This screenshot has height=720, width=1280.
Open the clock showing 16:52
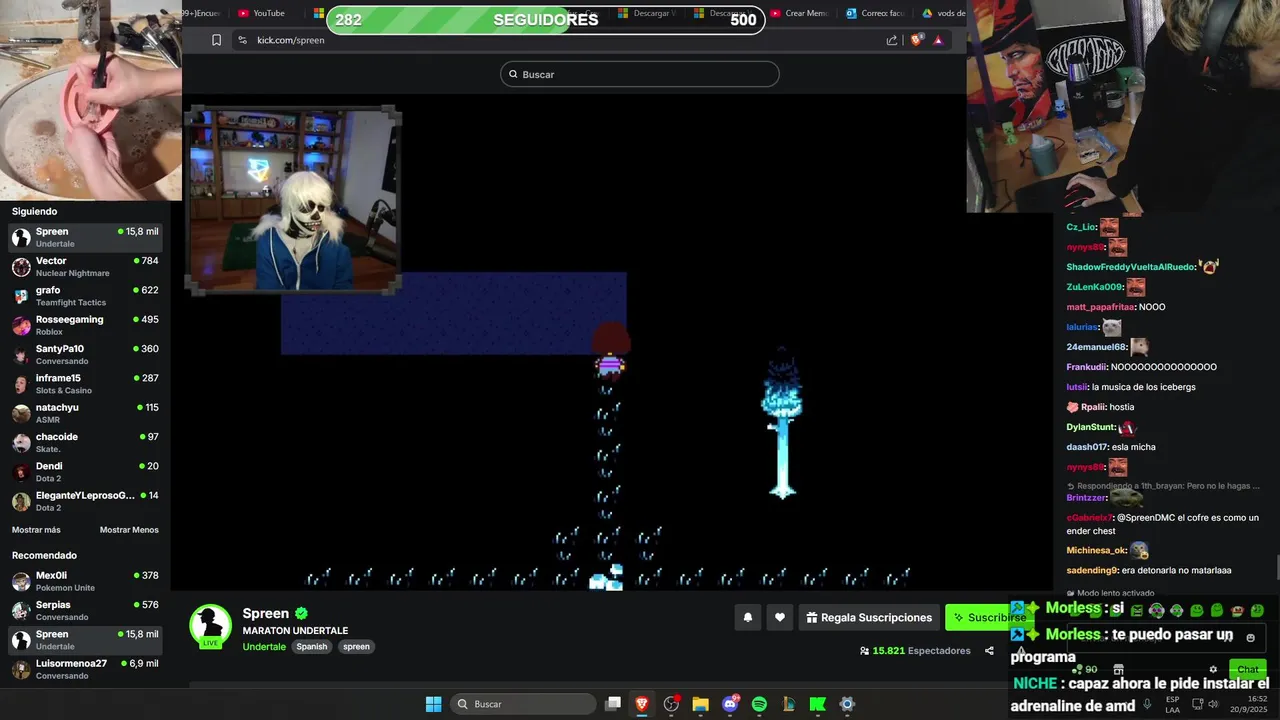click(x=1249, y=704)
